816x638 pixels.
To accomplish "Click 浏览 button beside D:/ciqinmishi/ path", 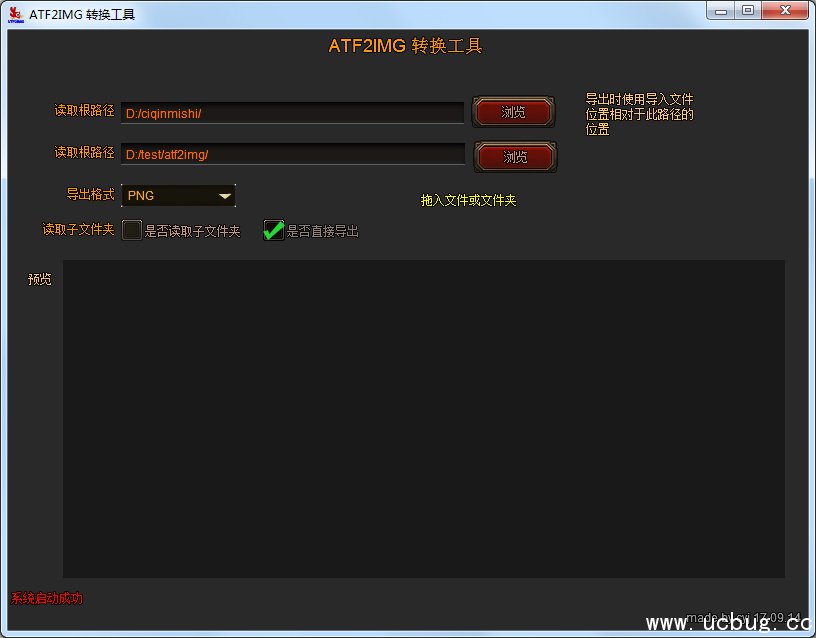I will tap(513, 112).
